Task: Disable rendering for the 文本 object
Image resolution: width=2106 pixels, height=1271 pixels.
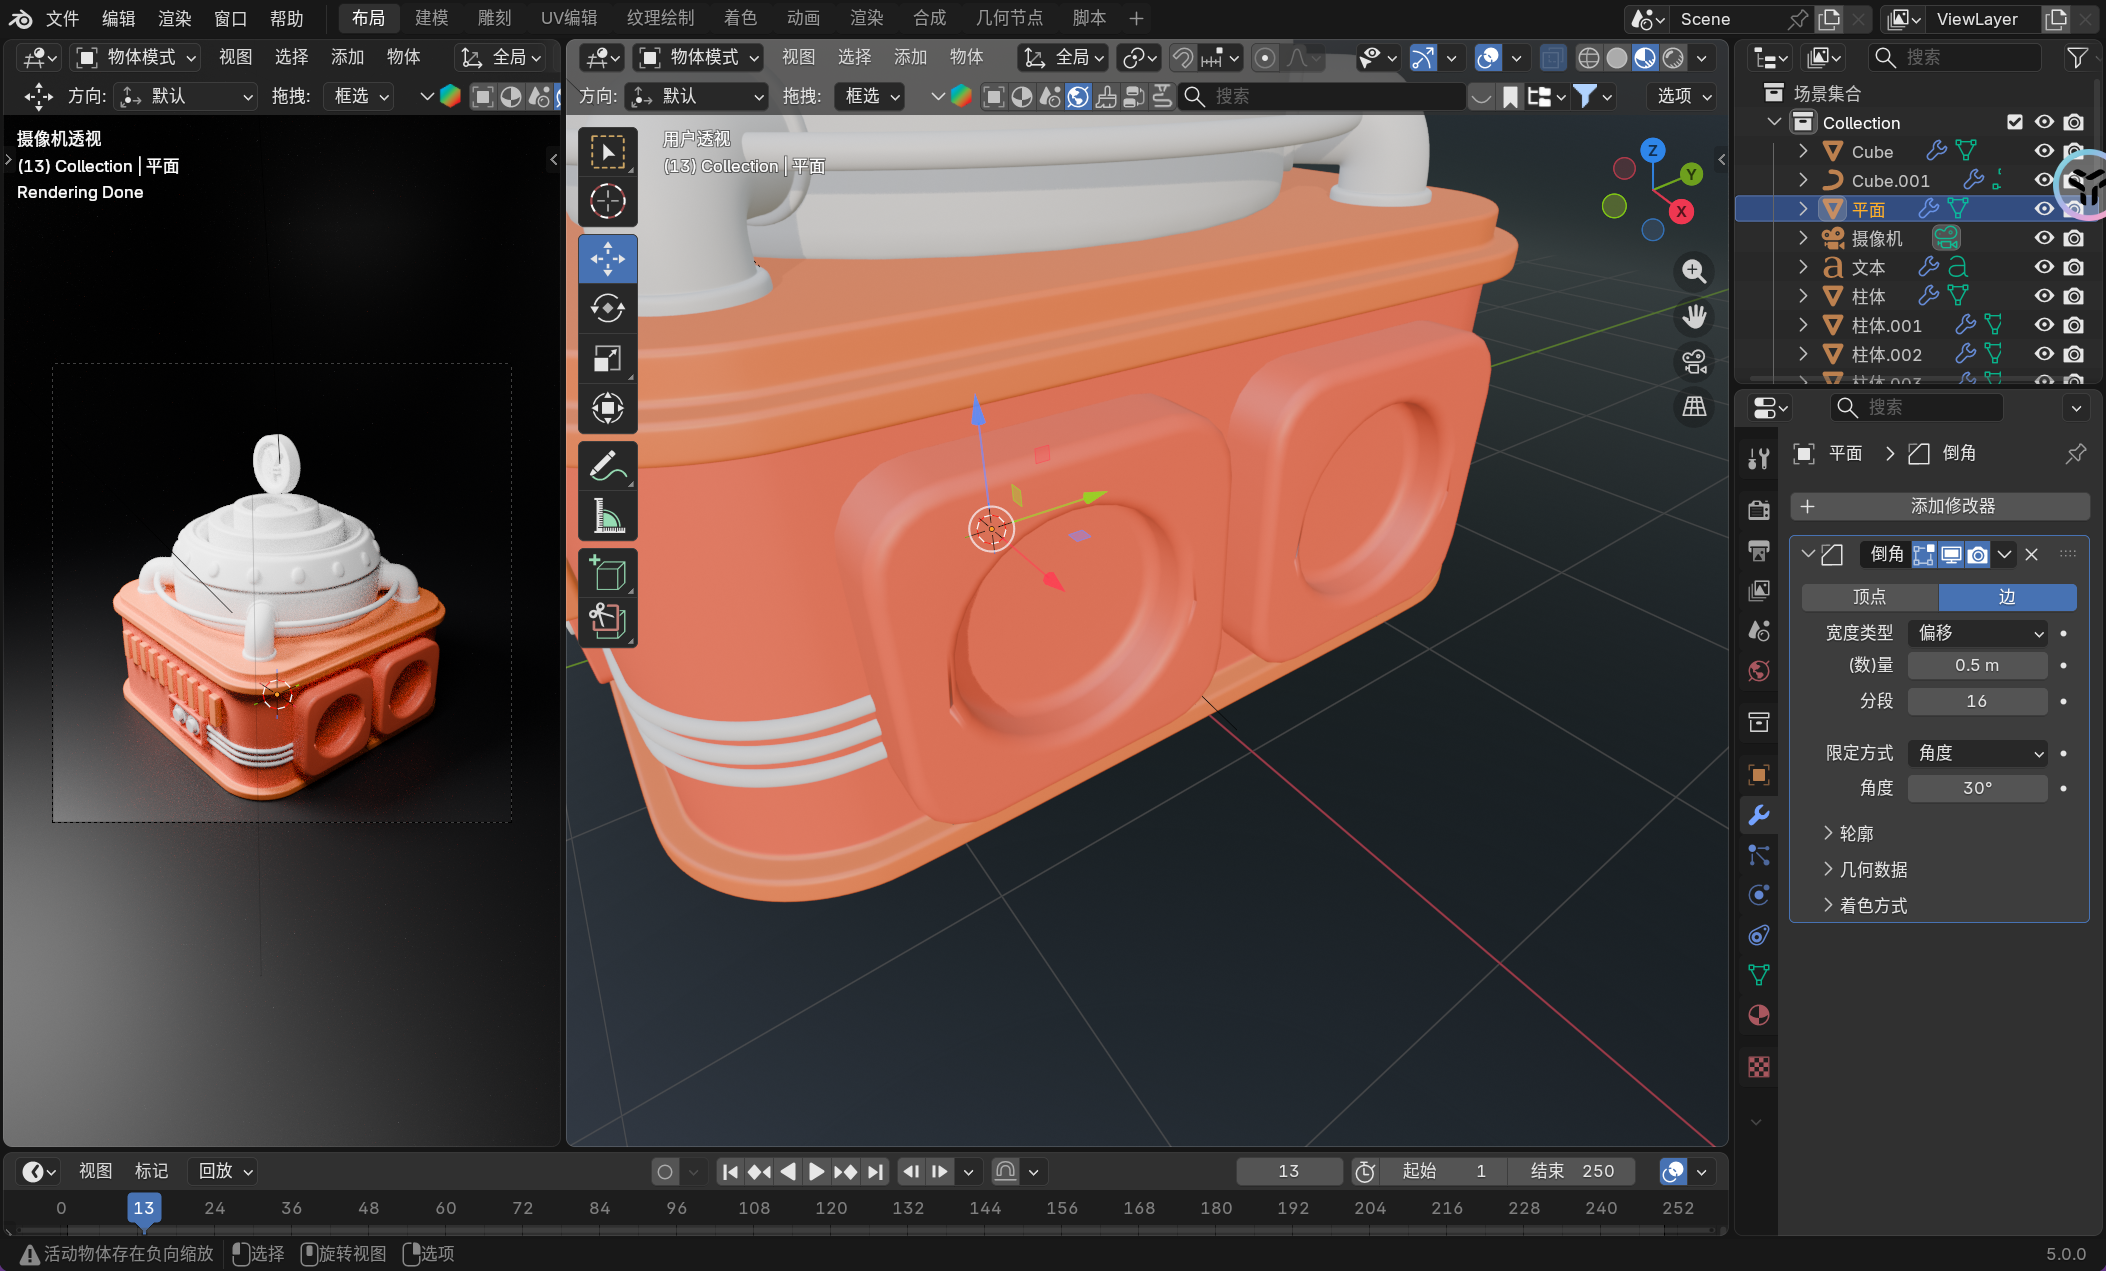Action: click(2074, 267)
